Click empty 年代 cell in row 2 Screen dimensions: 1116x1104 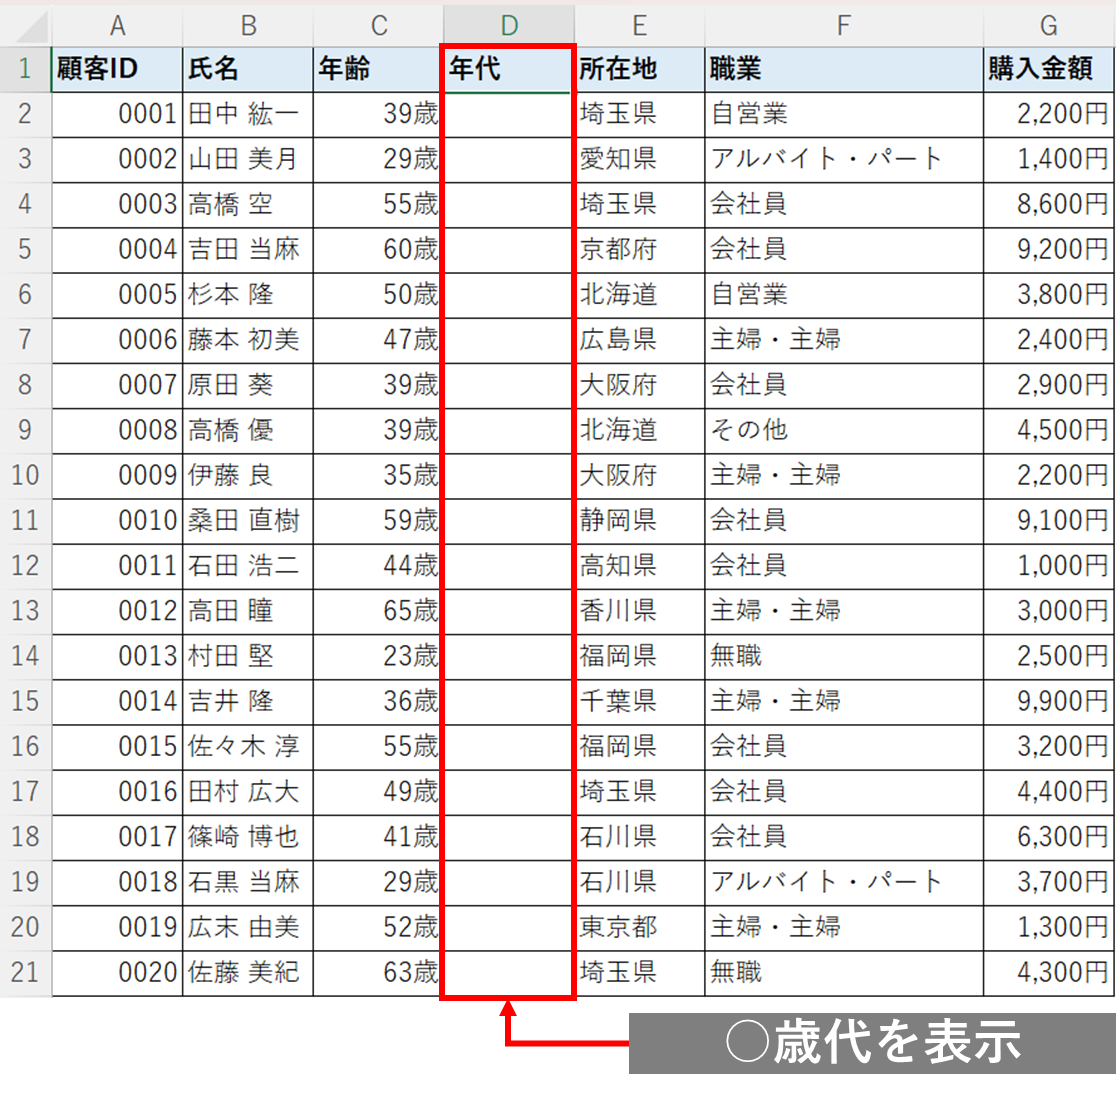click(507, 114)
